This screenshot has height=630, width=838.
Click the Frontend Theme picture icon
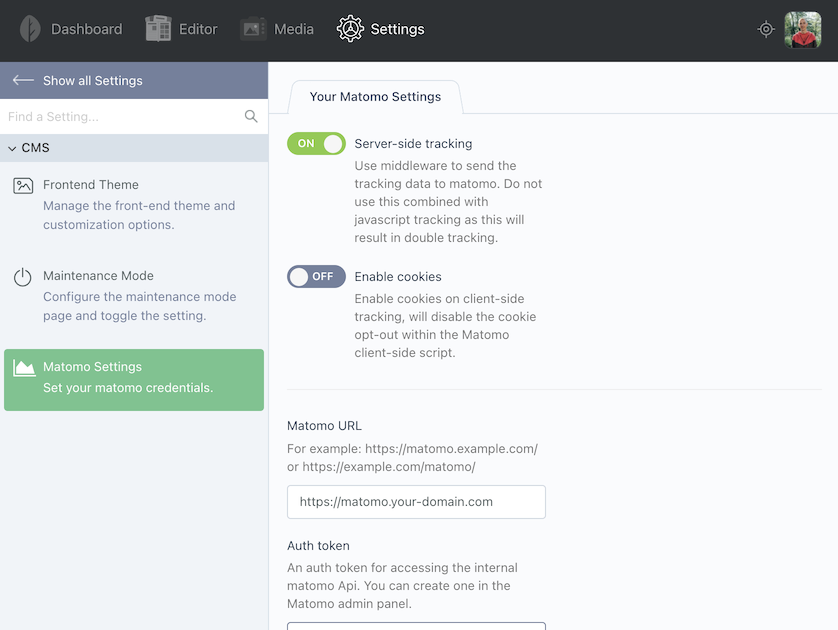[x=23, y=185]
